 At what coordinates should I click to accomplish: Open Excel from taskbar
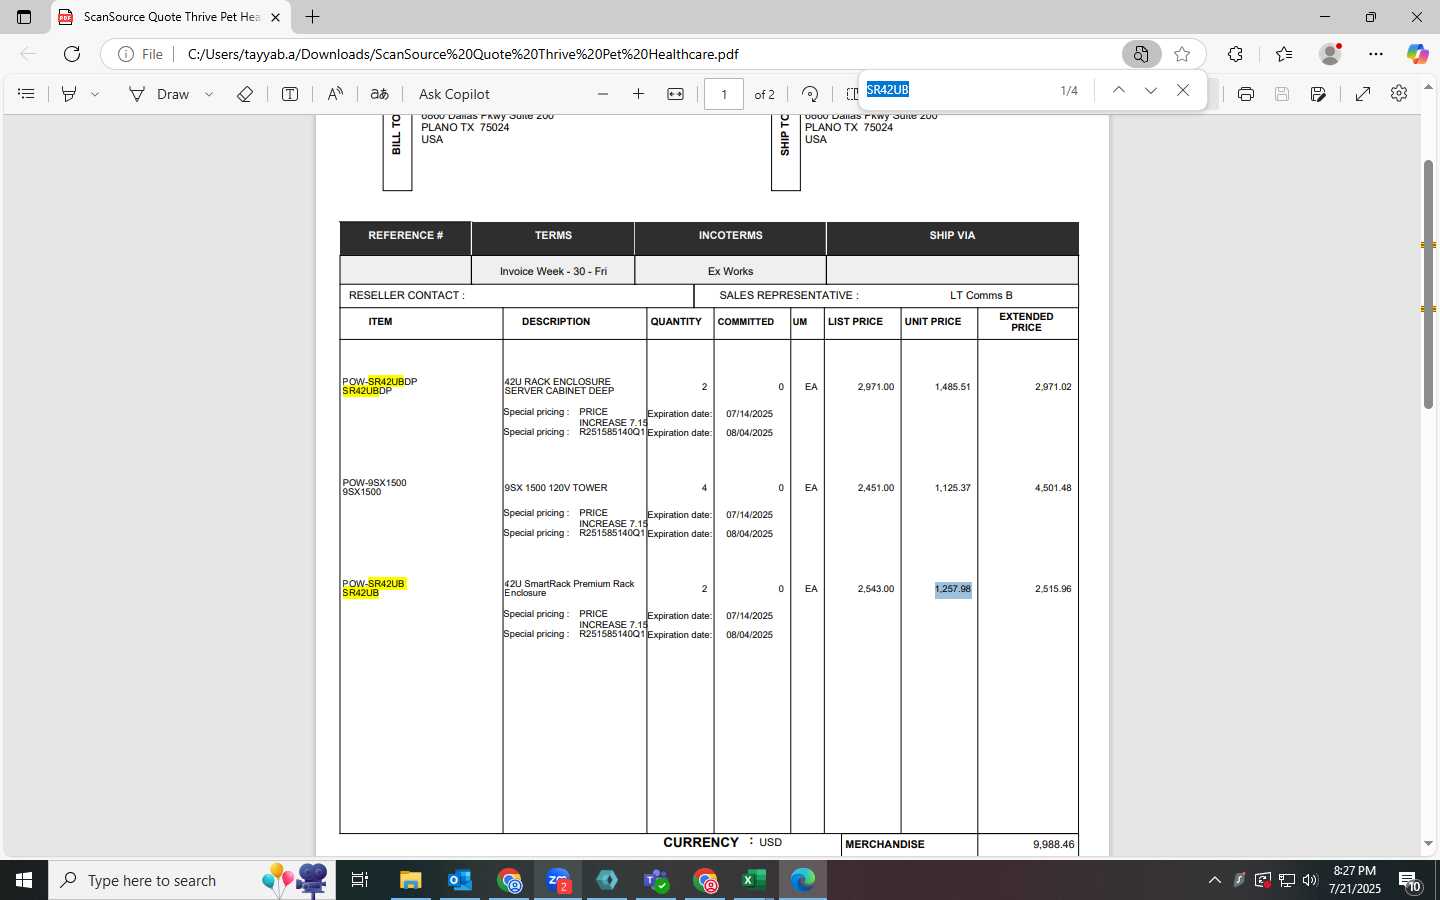pyautogui.click(x=753, y=880)
